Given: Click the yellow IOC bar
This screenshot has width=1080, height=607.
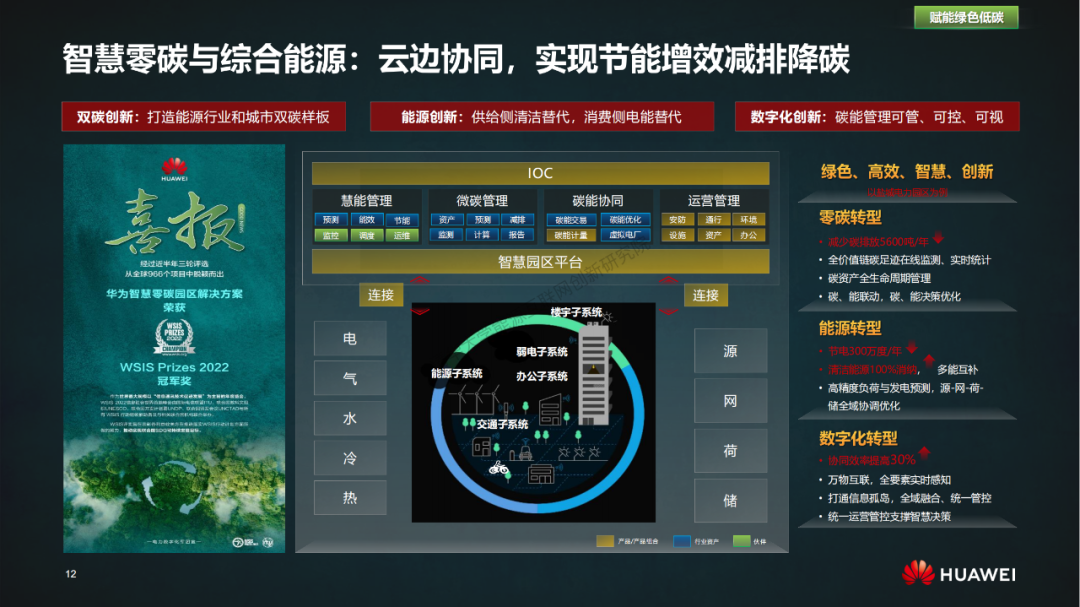Looking at the screenshot, I should (540, 173).
